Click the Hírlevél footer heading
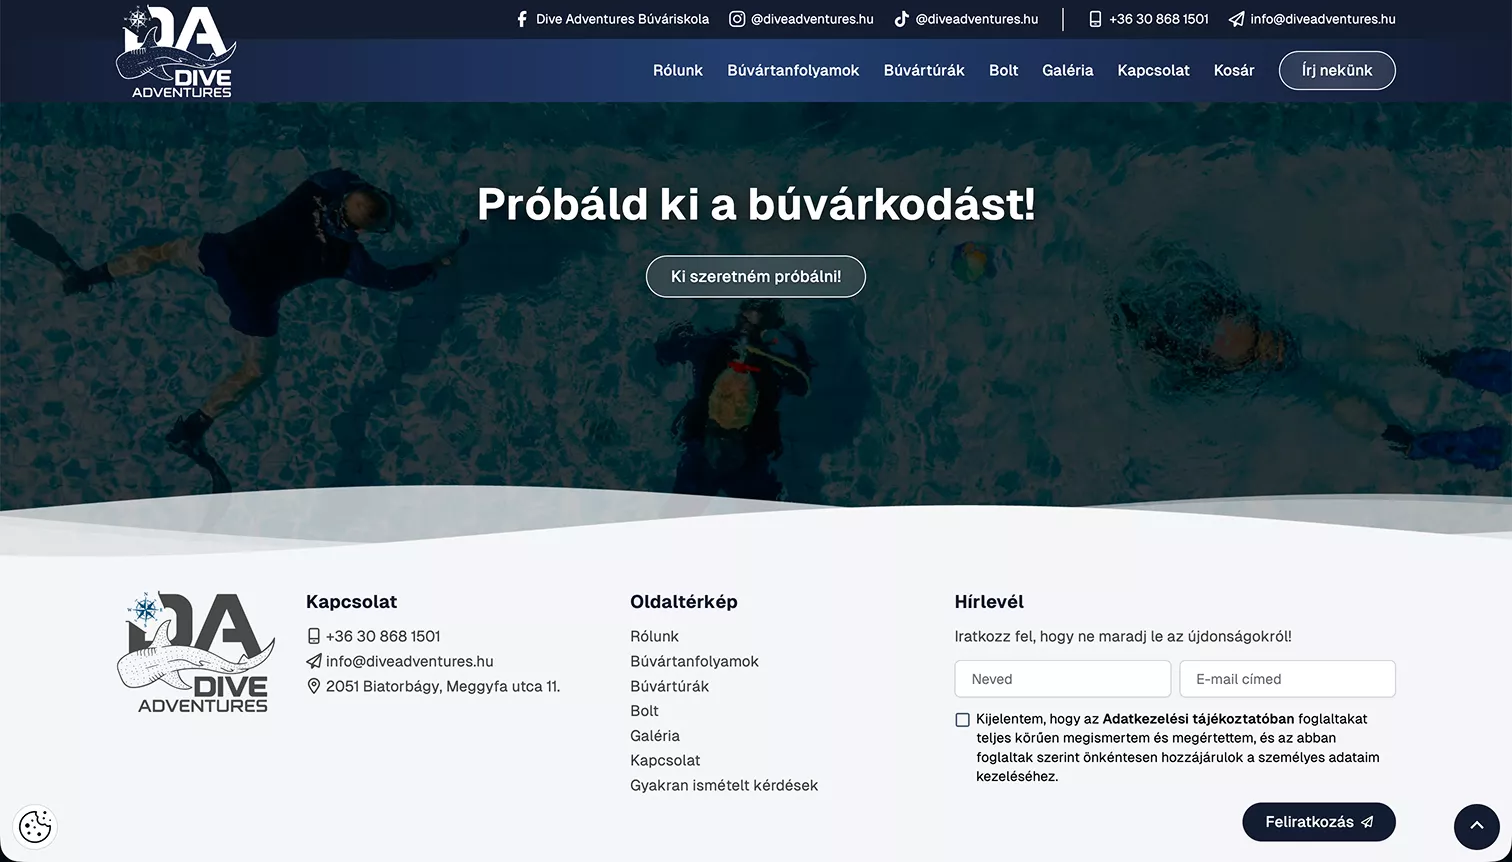The image size is (1512, 862). click(989, 602)
